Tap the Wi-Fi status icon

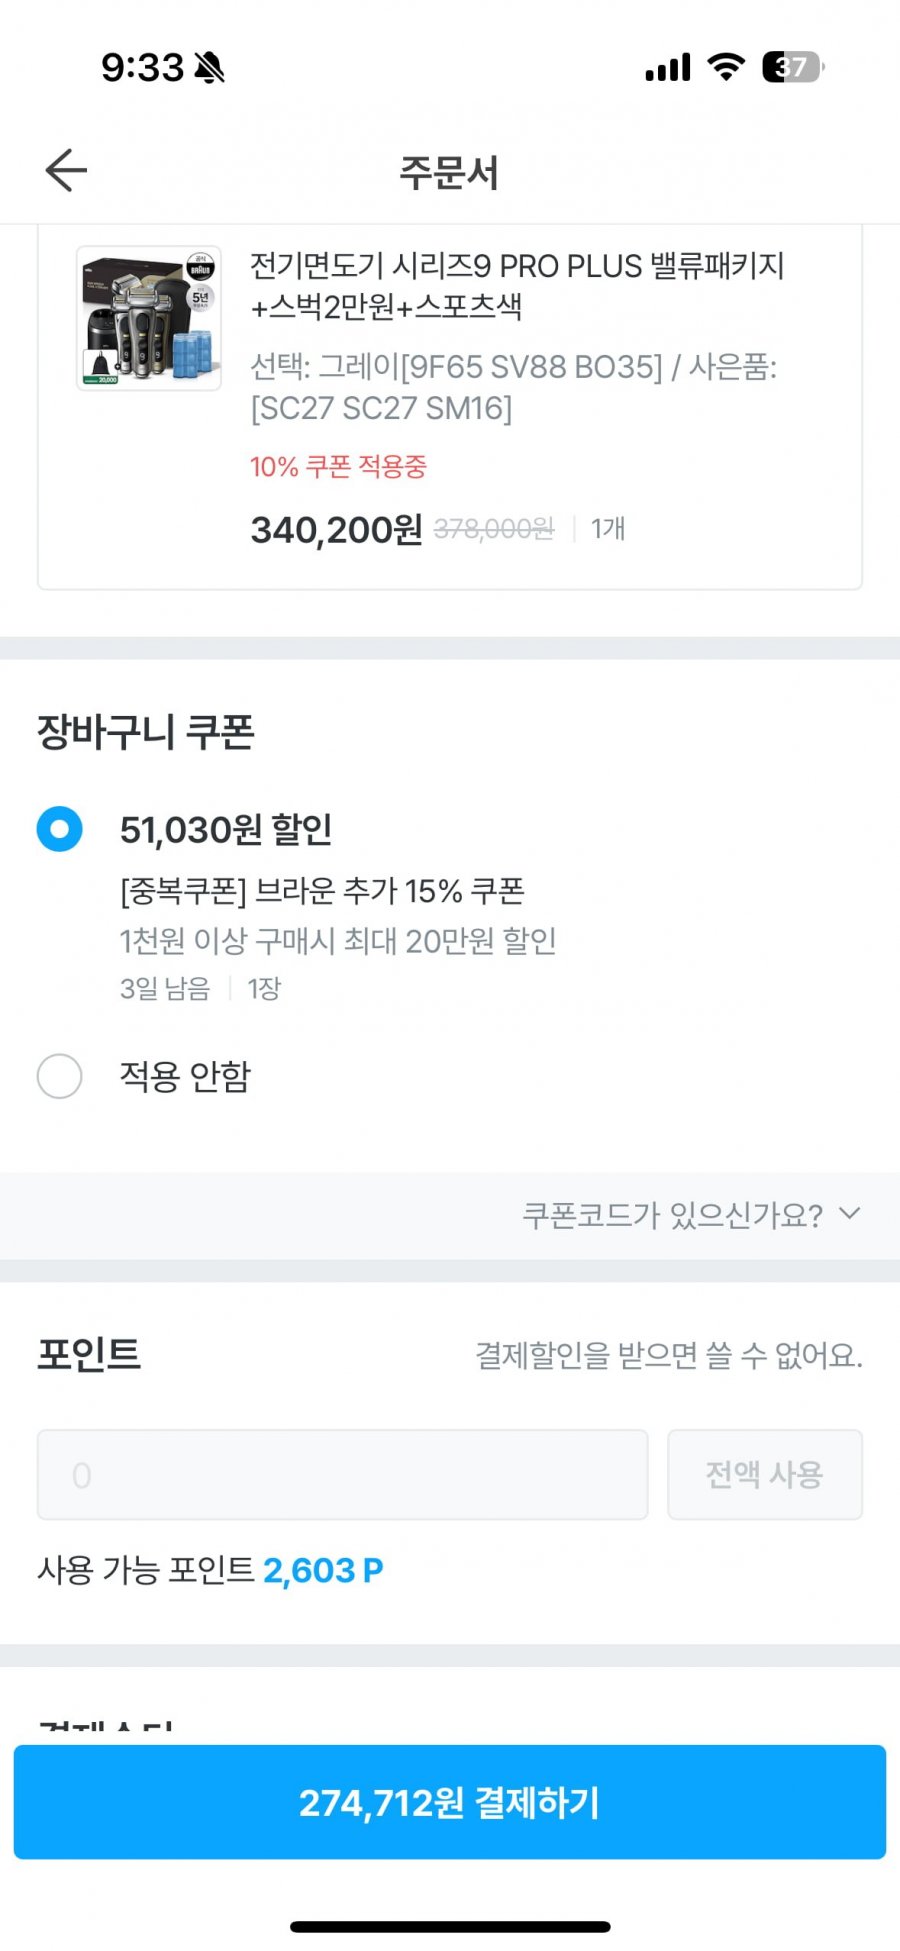coord(725,67)
